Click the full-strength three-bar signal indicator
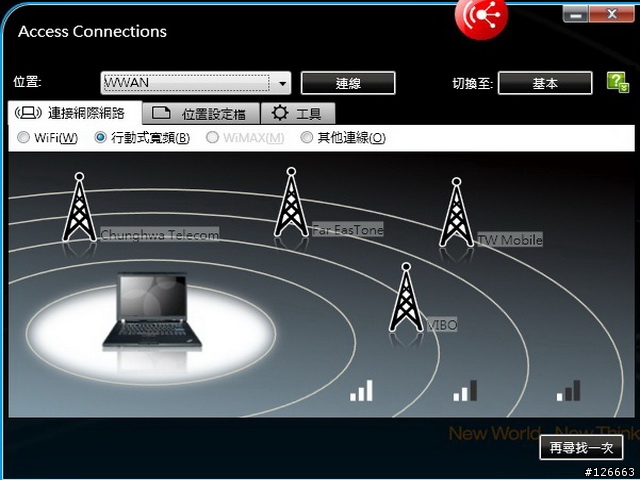This screenshot has width=640, height=480. click(x=361, y=391)
